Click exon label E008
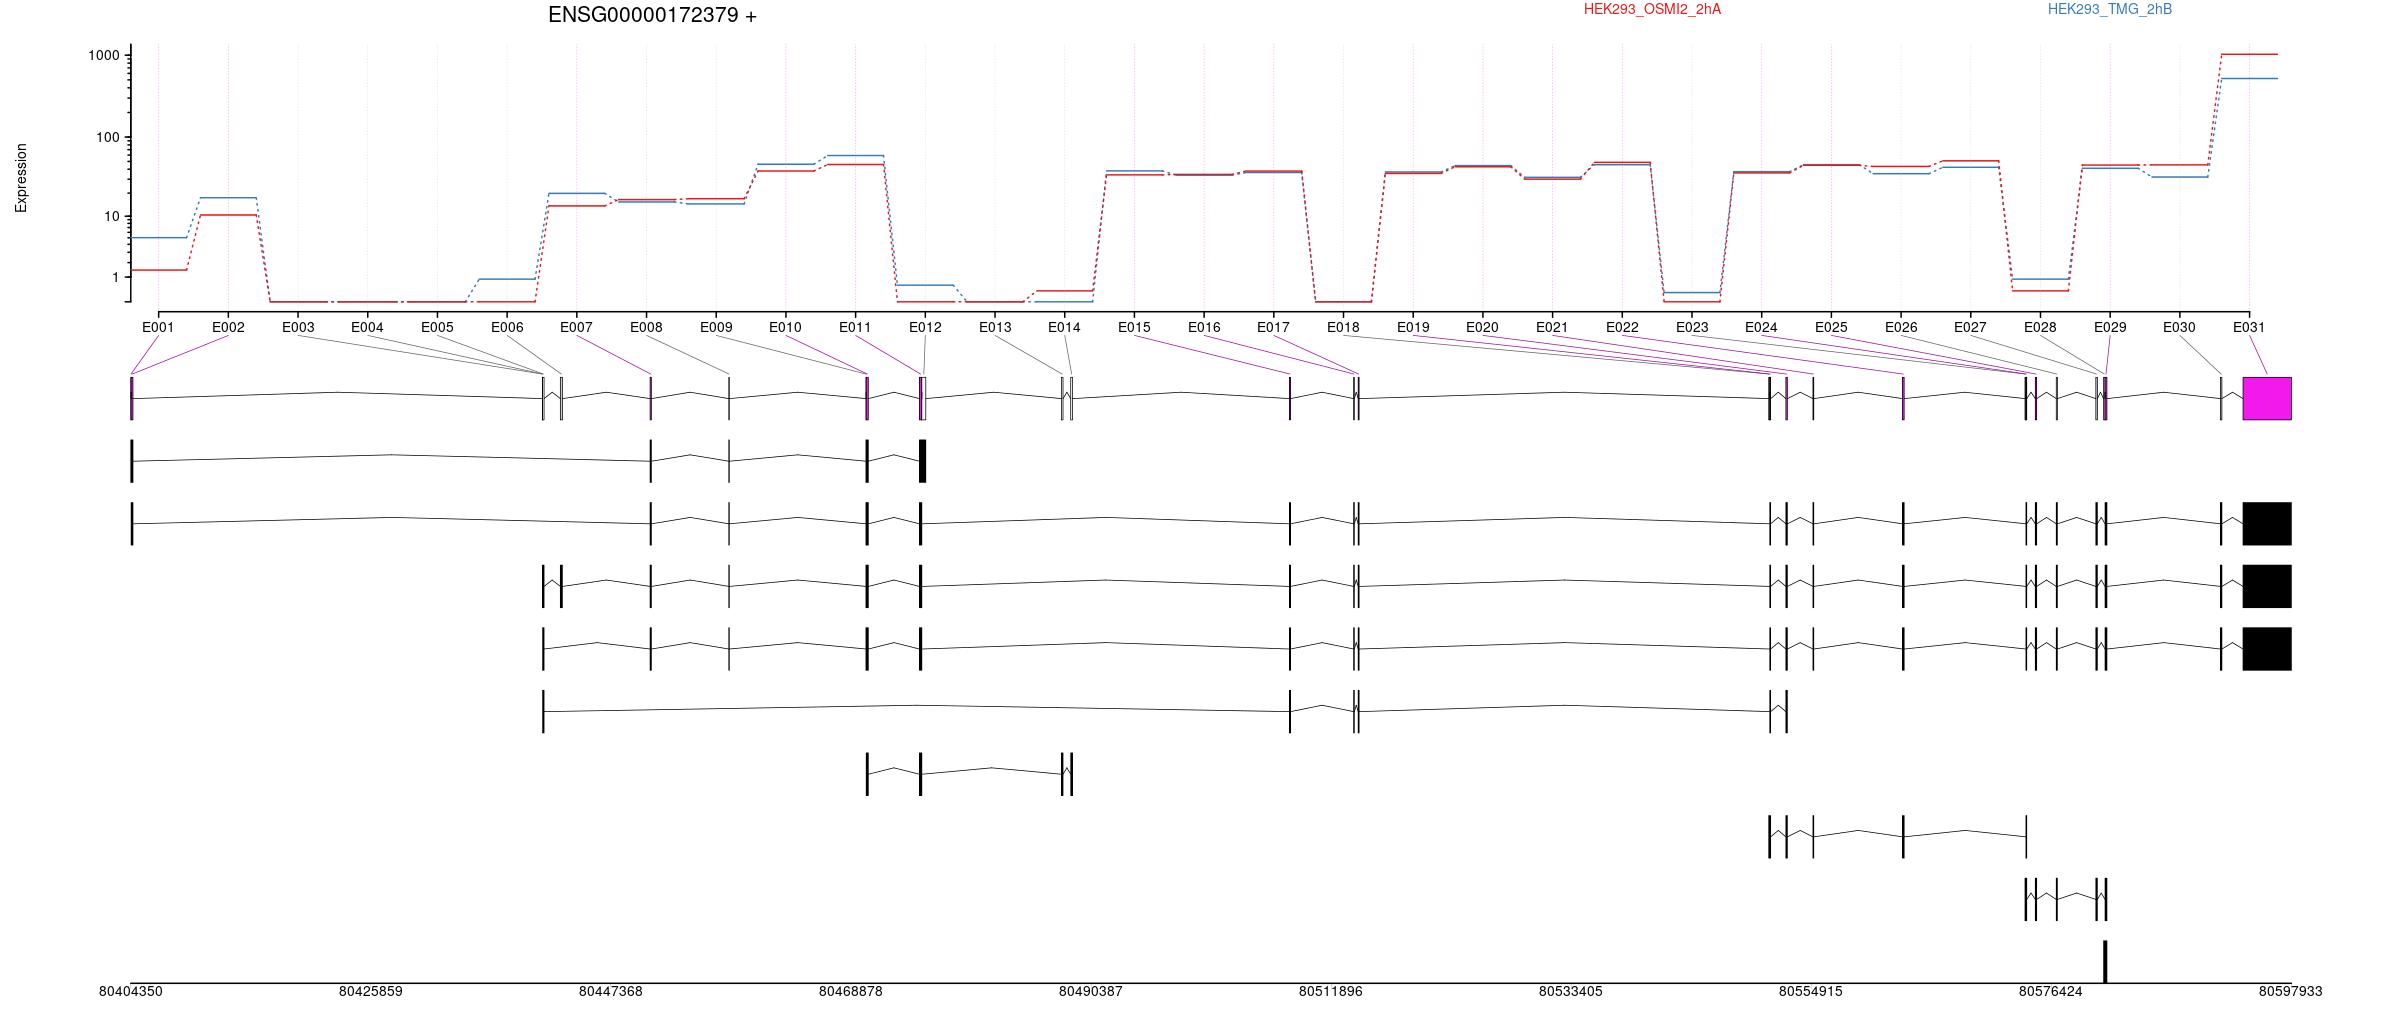Image resolution: width=2400 pixels, height=1010 pixels. click(x=646, y=327)
